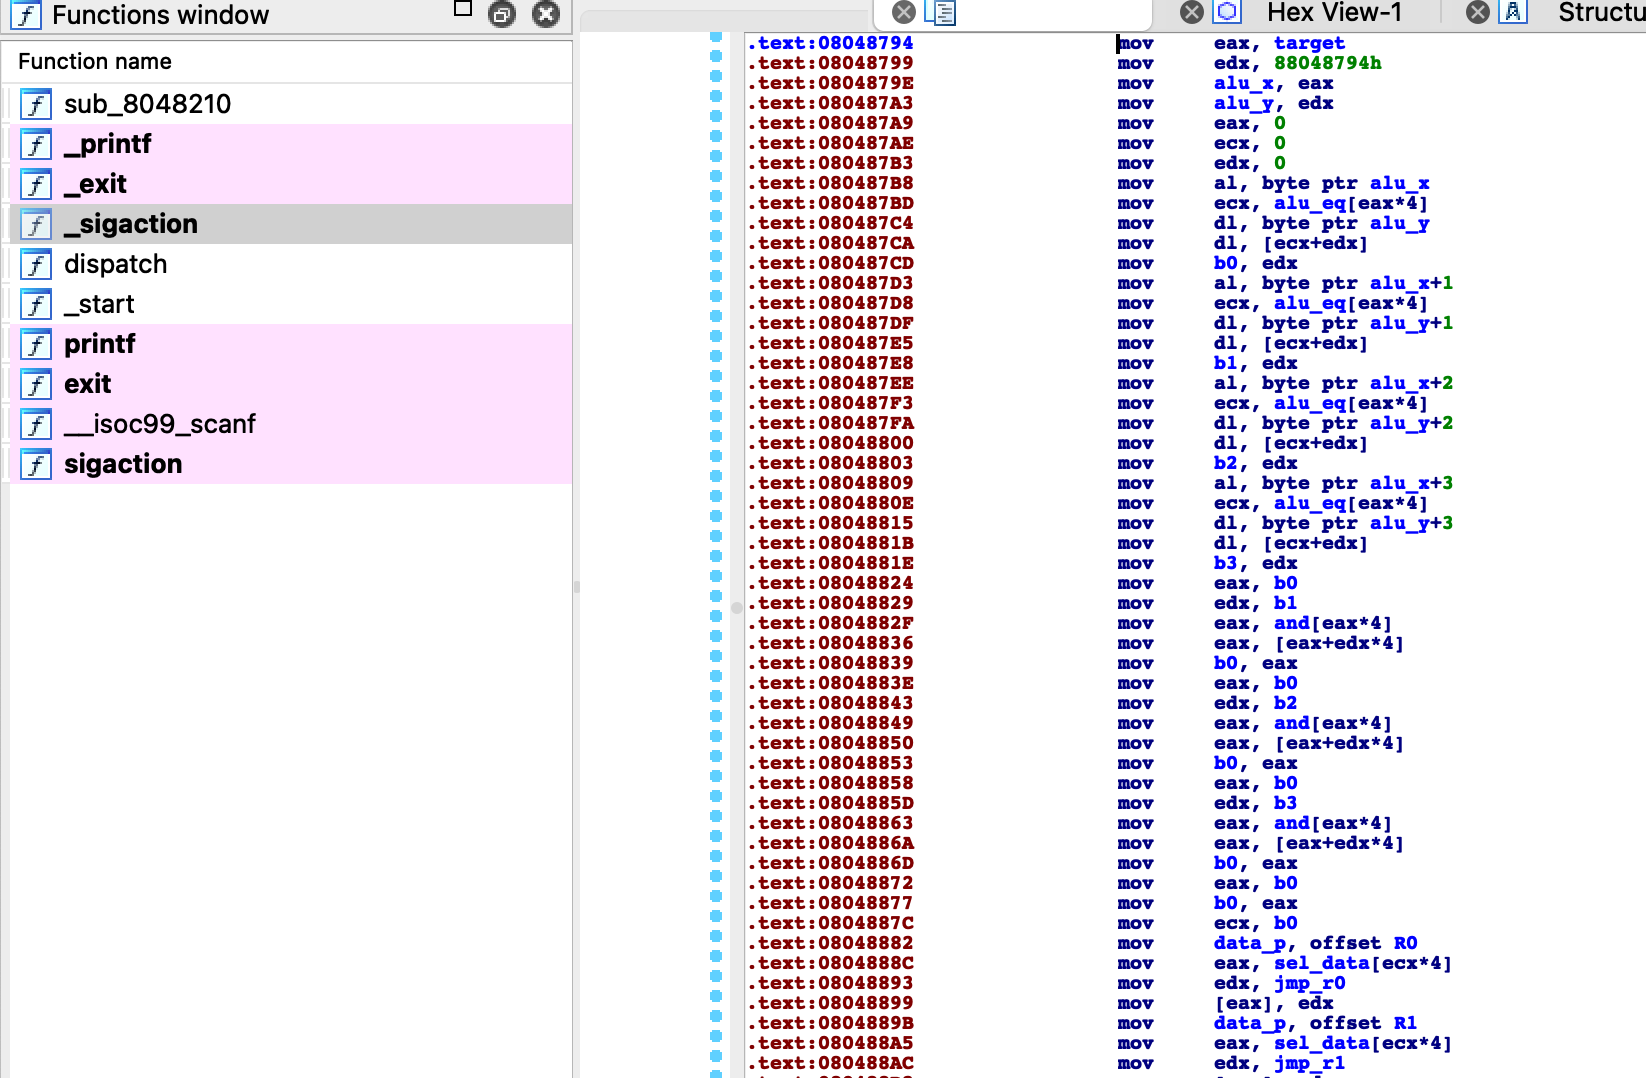Click the Functions window title icon
1646x1078 pixels.
click(25, 15)
